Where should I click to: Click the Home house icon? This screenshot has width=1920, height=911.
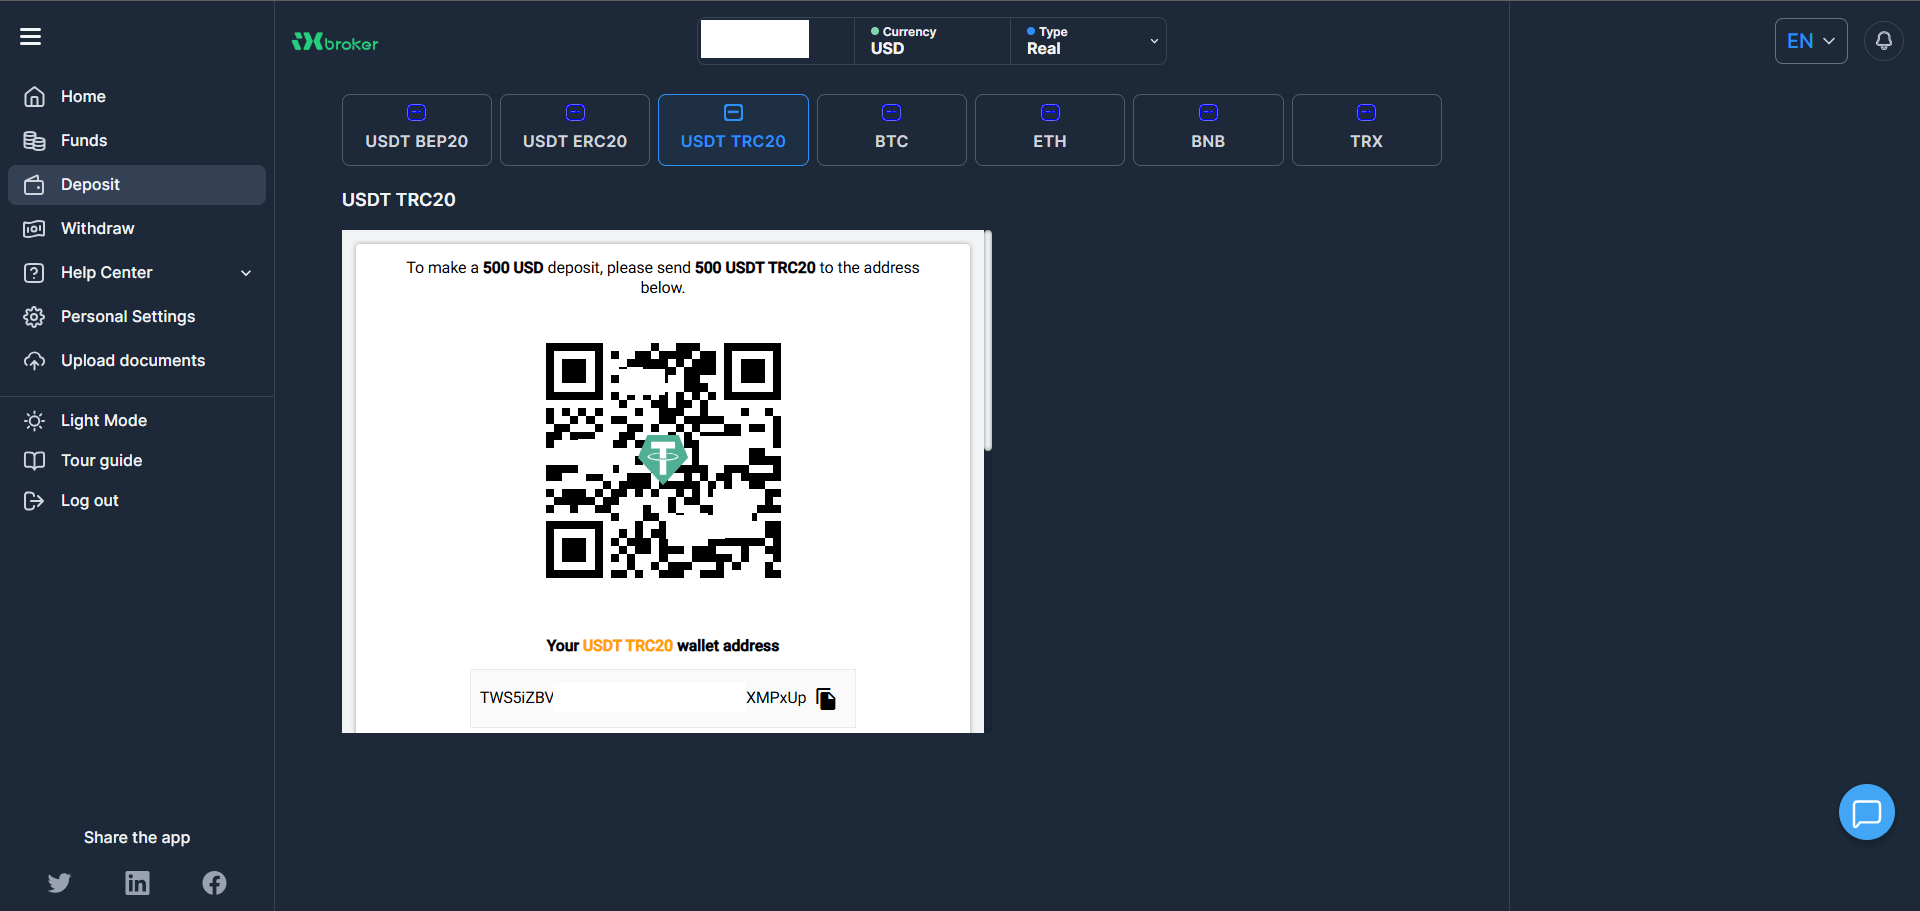[34, 97]
